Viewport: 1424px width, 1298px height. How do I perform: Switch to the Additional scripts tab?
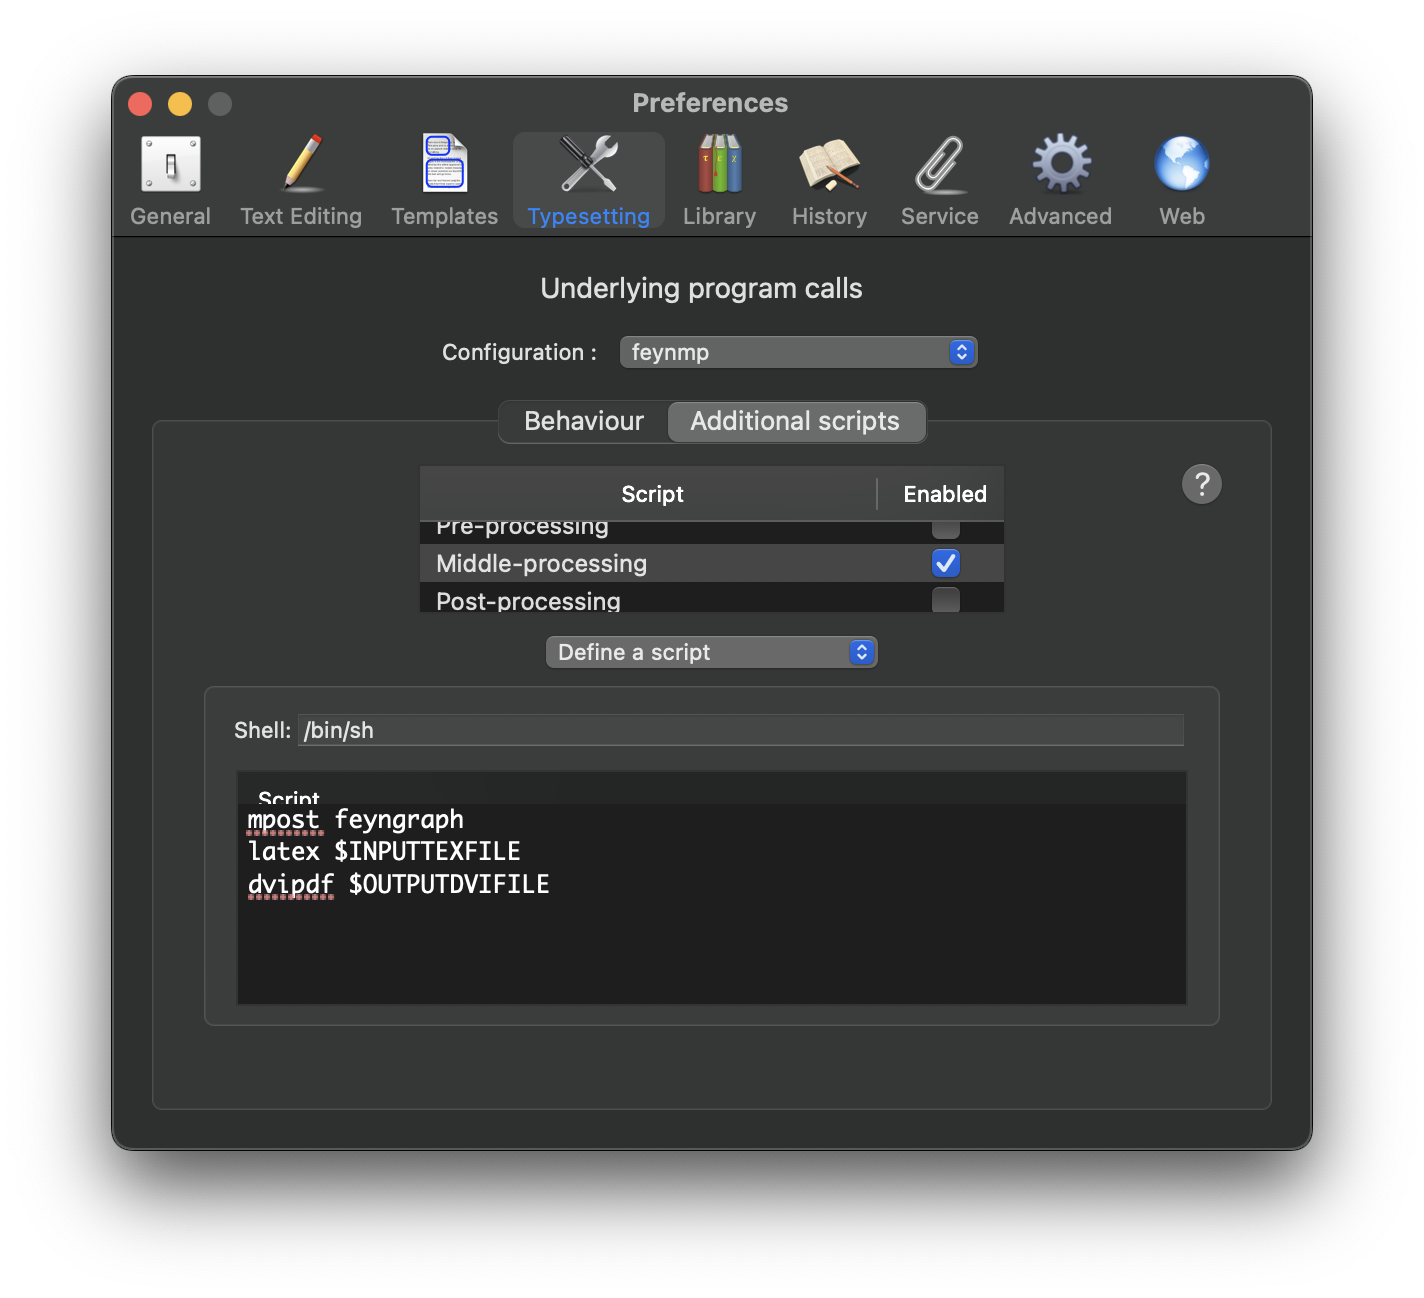click(795, 421)
